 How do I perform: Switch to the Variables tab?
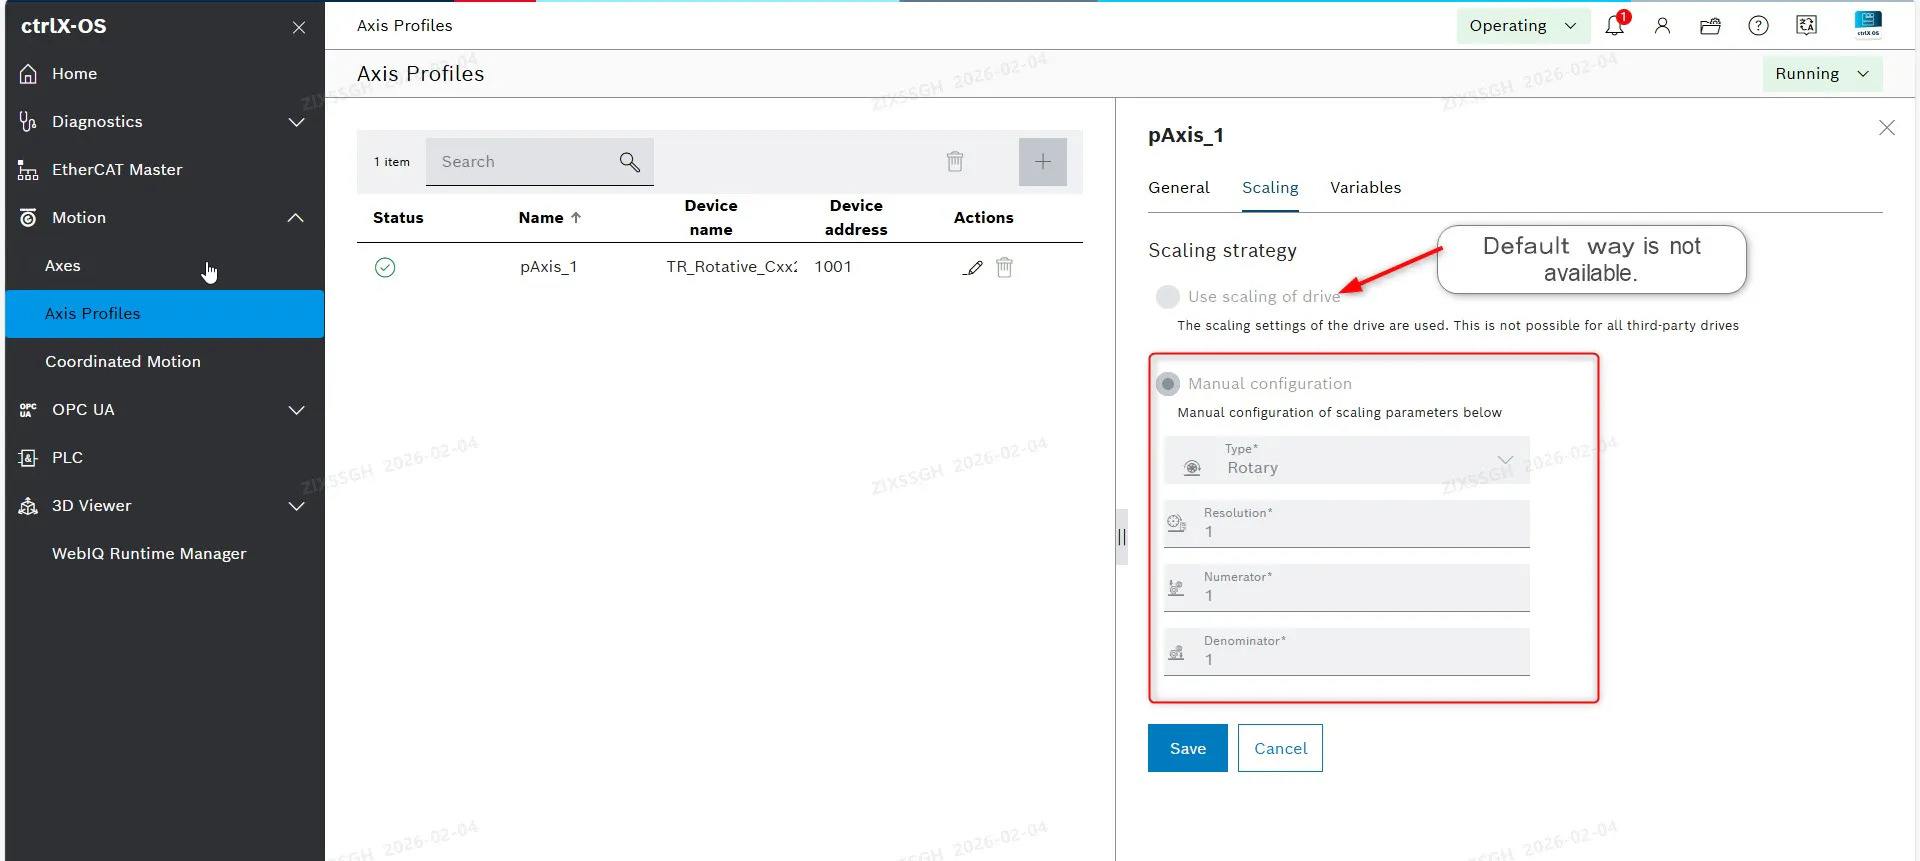pyautogui.click(x=1365, y=188)
